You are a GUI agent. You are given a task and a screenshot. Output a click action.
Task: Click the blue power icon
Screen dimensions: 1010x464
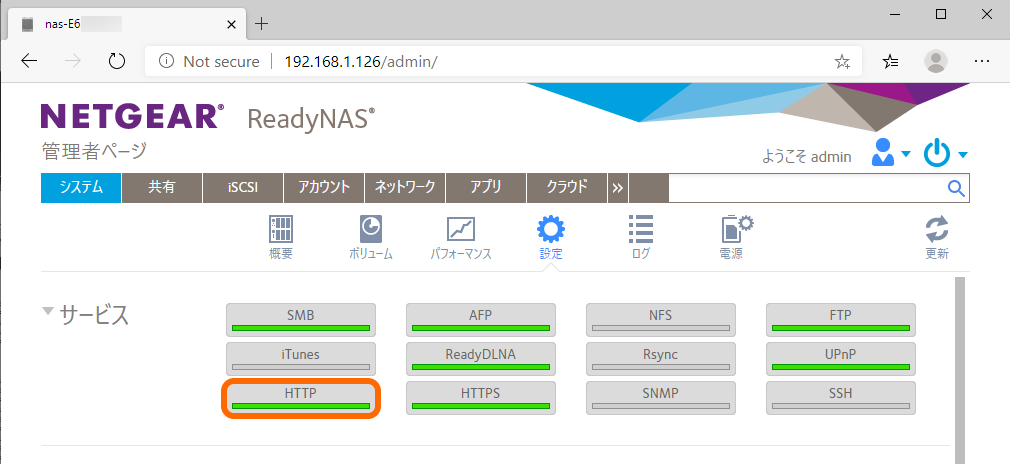[937, 153]
